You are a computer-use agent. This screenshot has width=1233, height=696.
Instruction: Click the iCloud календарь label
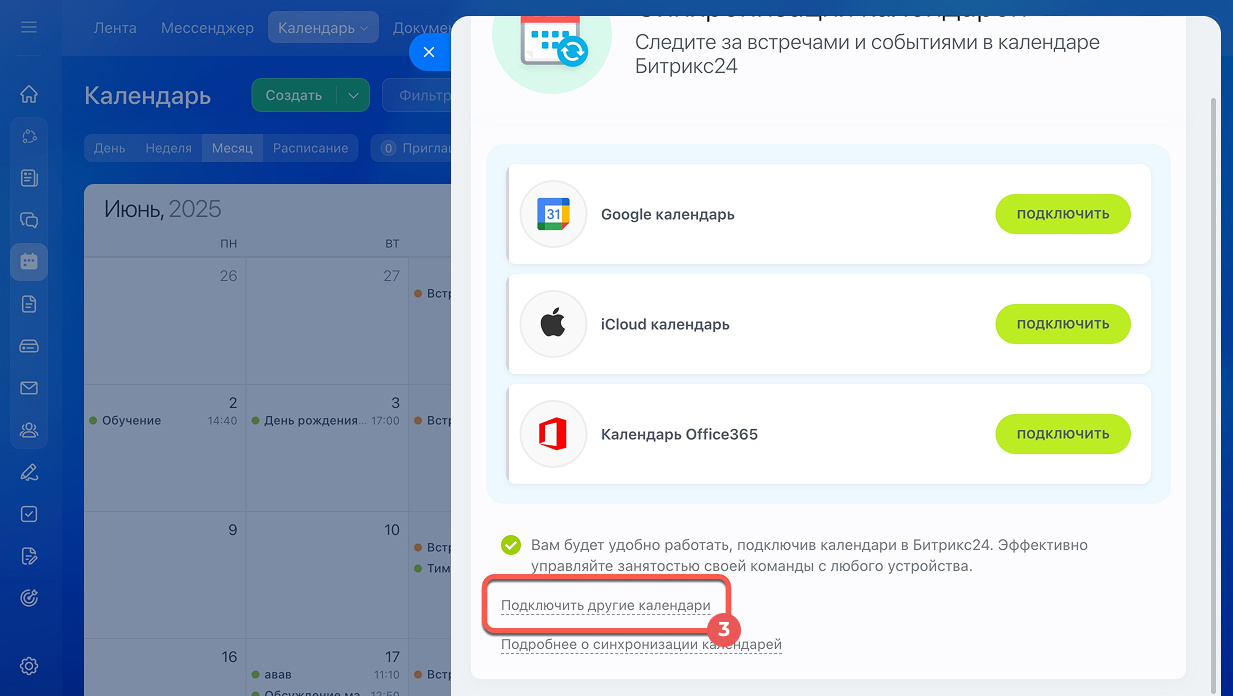(x=665, y=324)
